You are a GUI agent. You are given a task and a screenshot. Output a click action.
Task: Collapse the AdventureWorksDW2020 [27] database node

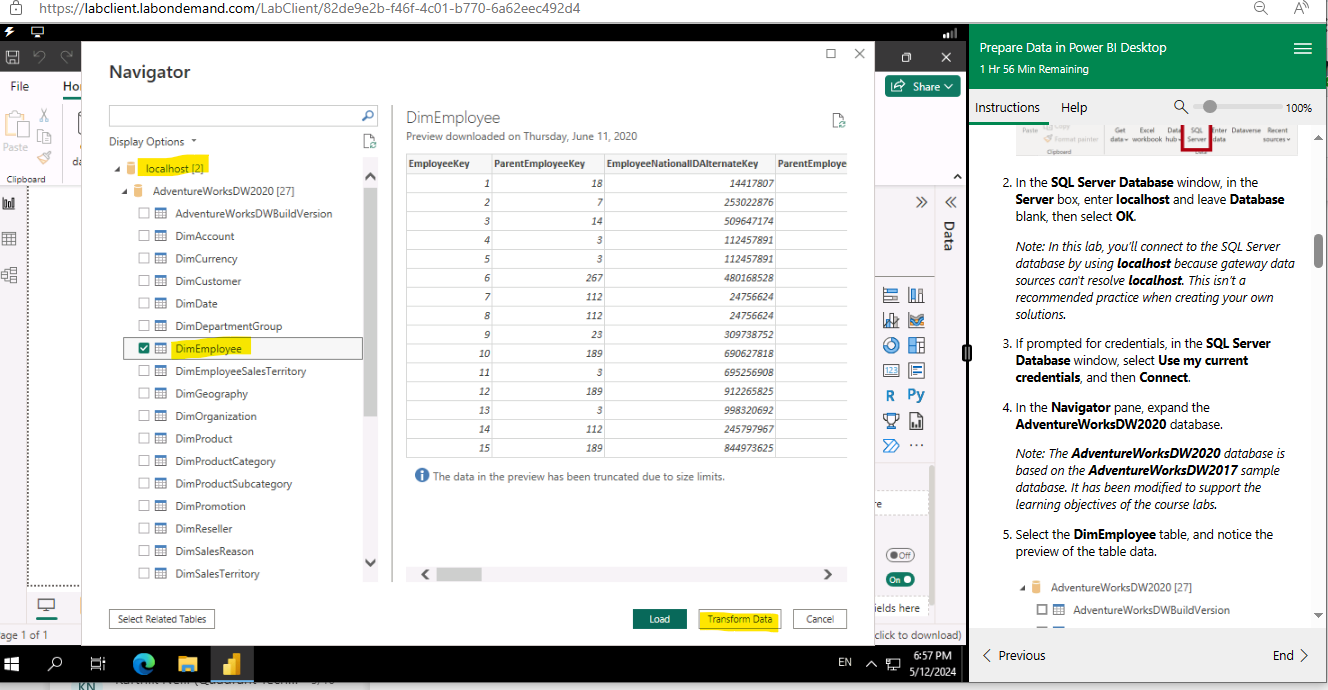125,191
